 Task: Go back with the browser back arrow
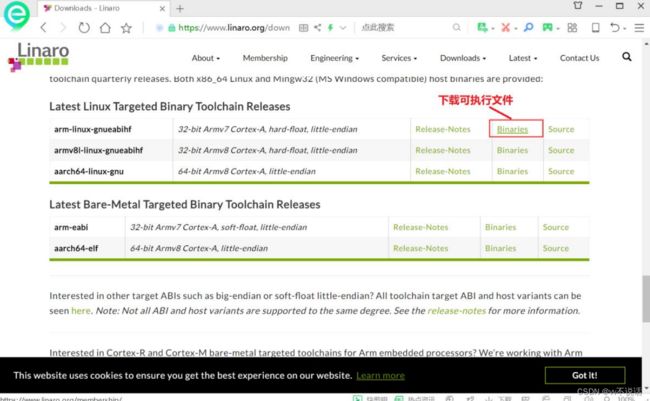pyautogui.click(x=44, y=28)
